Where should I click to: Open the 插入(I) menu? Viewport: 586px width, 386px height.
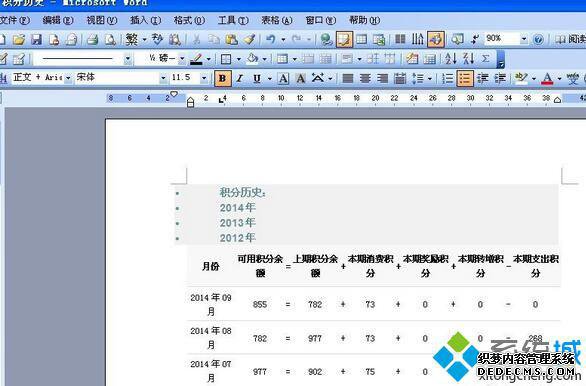(145, 20)
